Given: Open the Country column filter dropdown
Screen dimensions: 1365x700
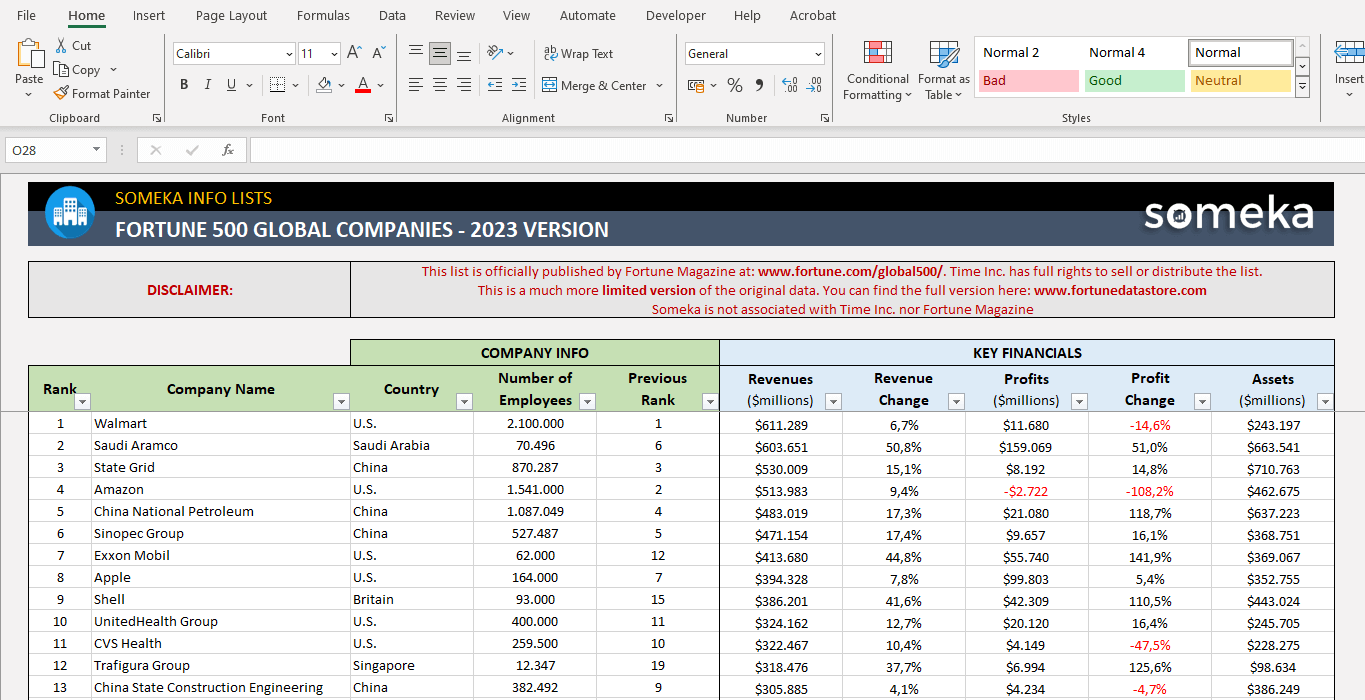Looking at the screenshot, I should [464, 401].
